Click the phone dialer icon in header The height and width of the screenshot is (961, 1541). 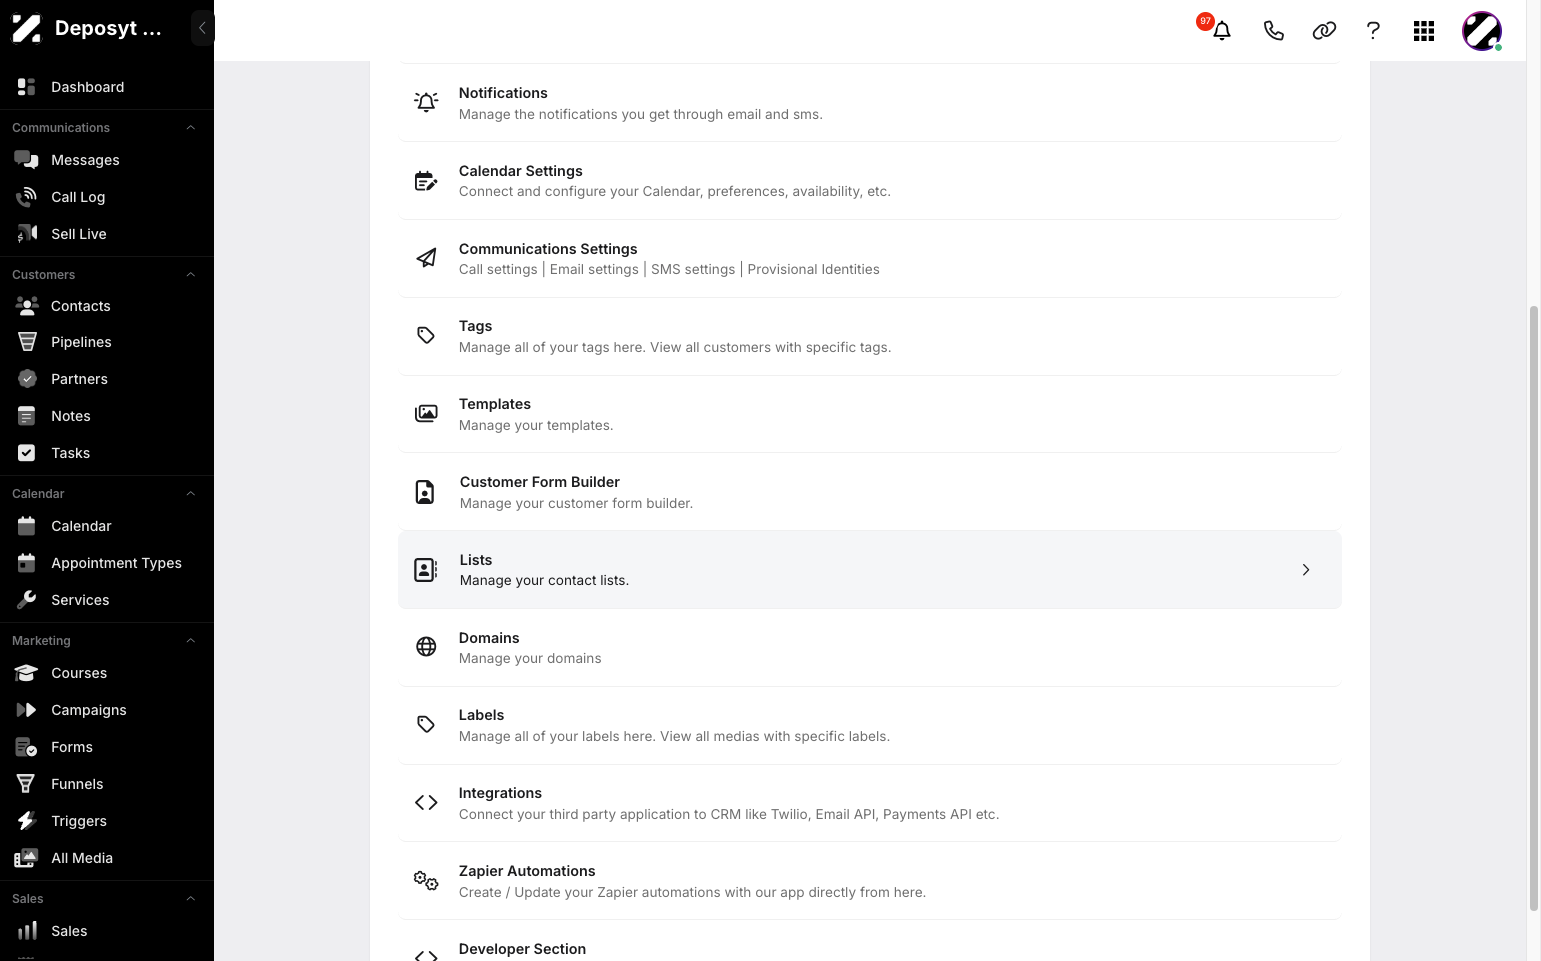pyautogui.click(x=1273, y=31)
